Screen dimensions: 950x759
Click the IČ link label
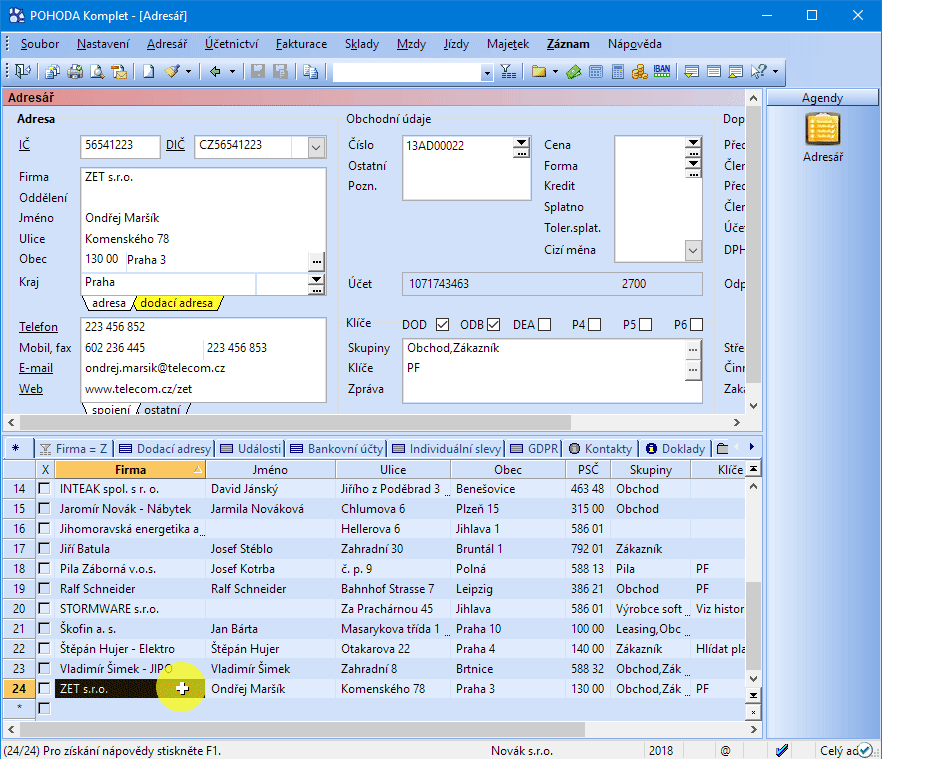click(24, 145)
